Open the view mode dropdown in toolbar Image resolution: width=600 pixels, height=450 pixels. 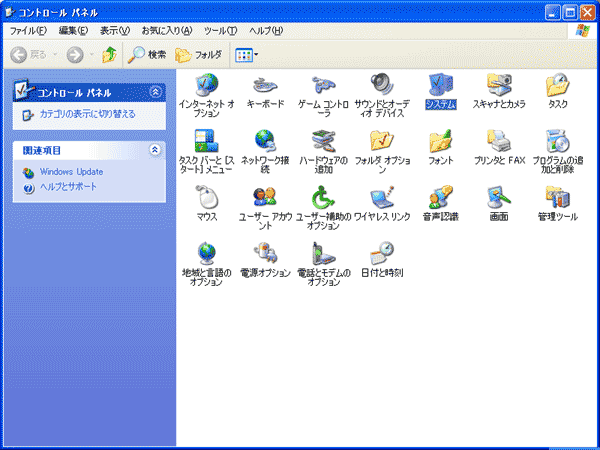[246, 54]
